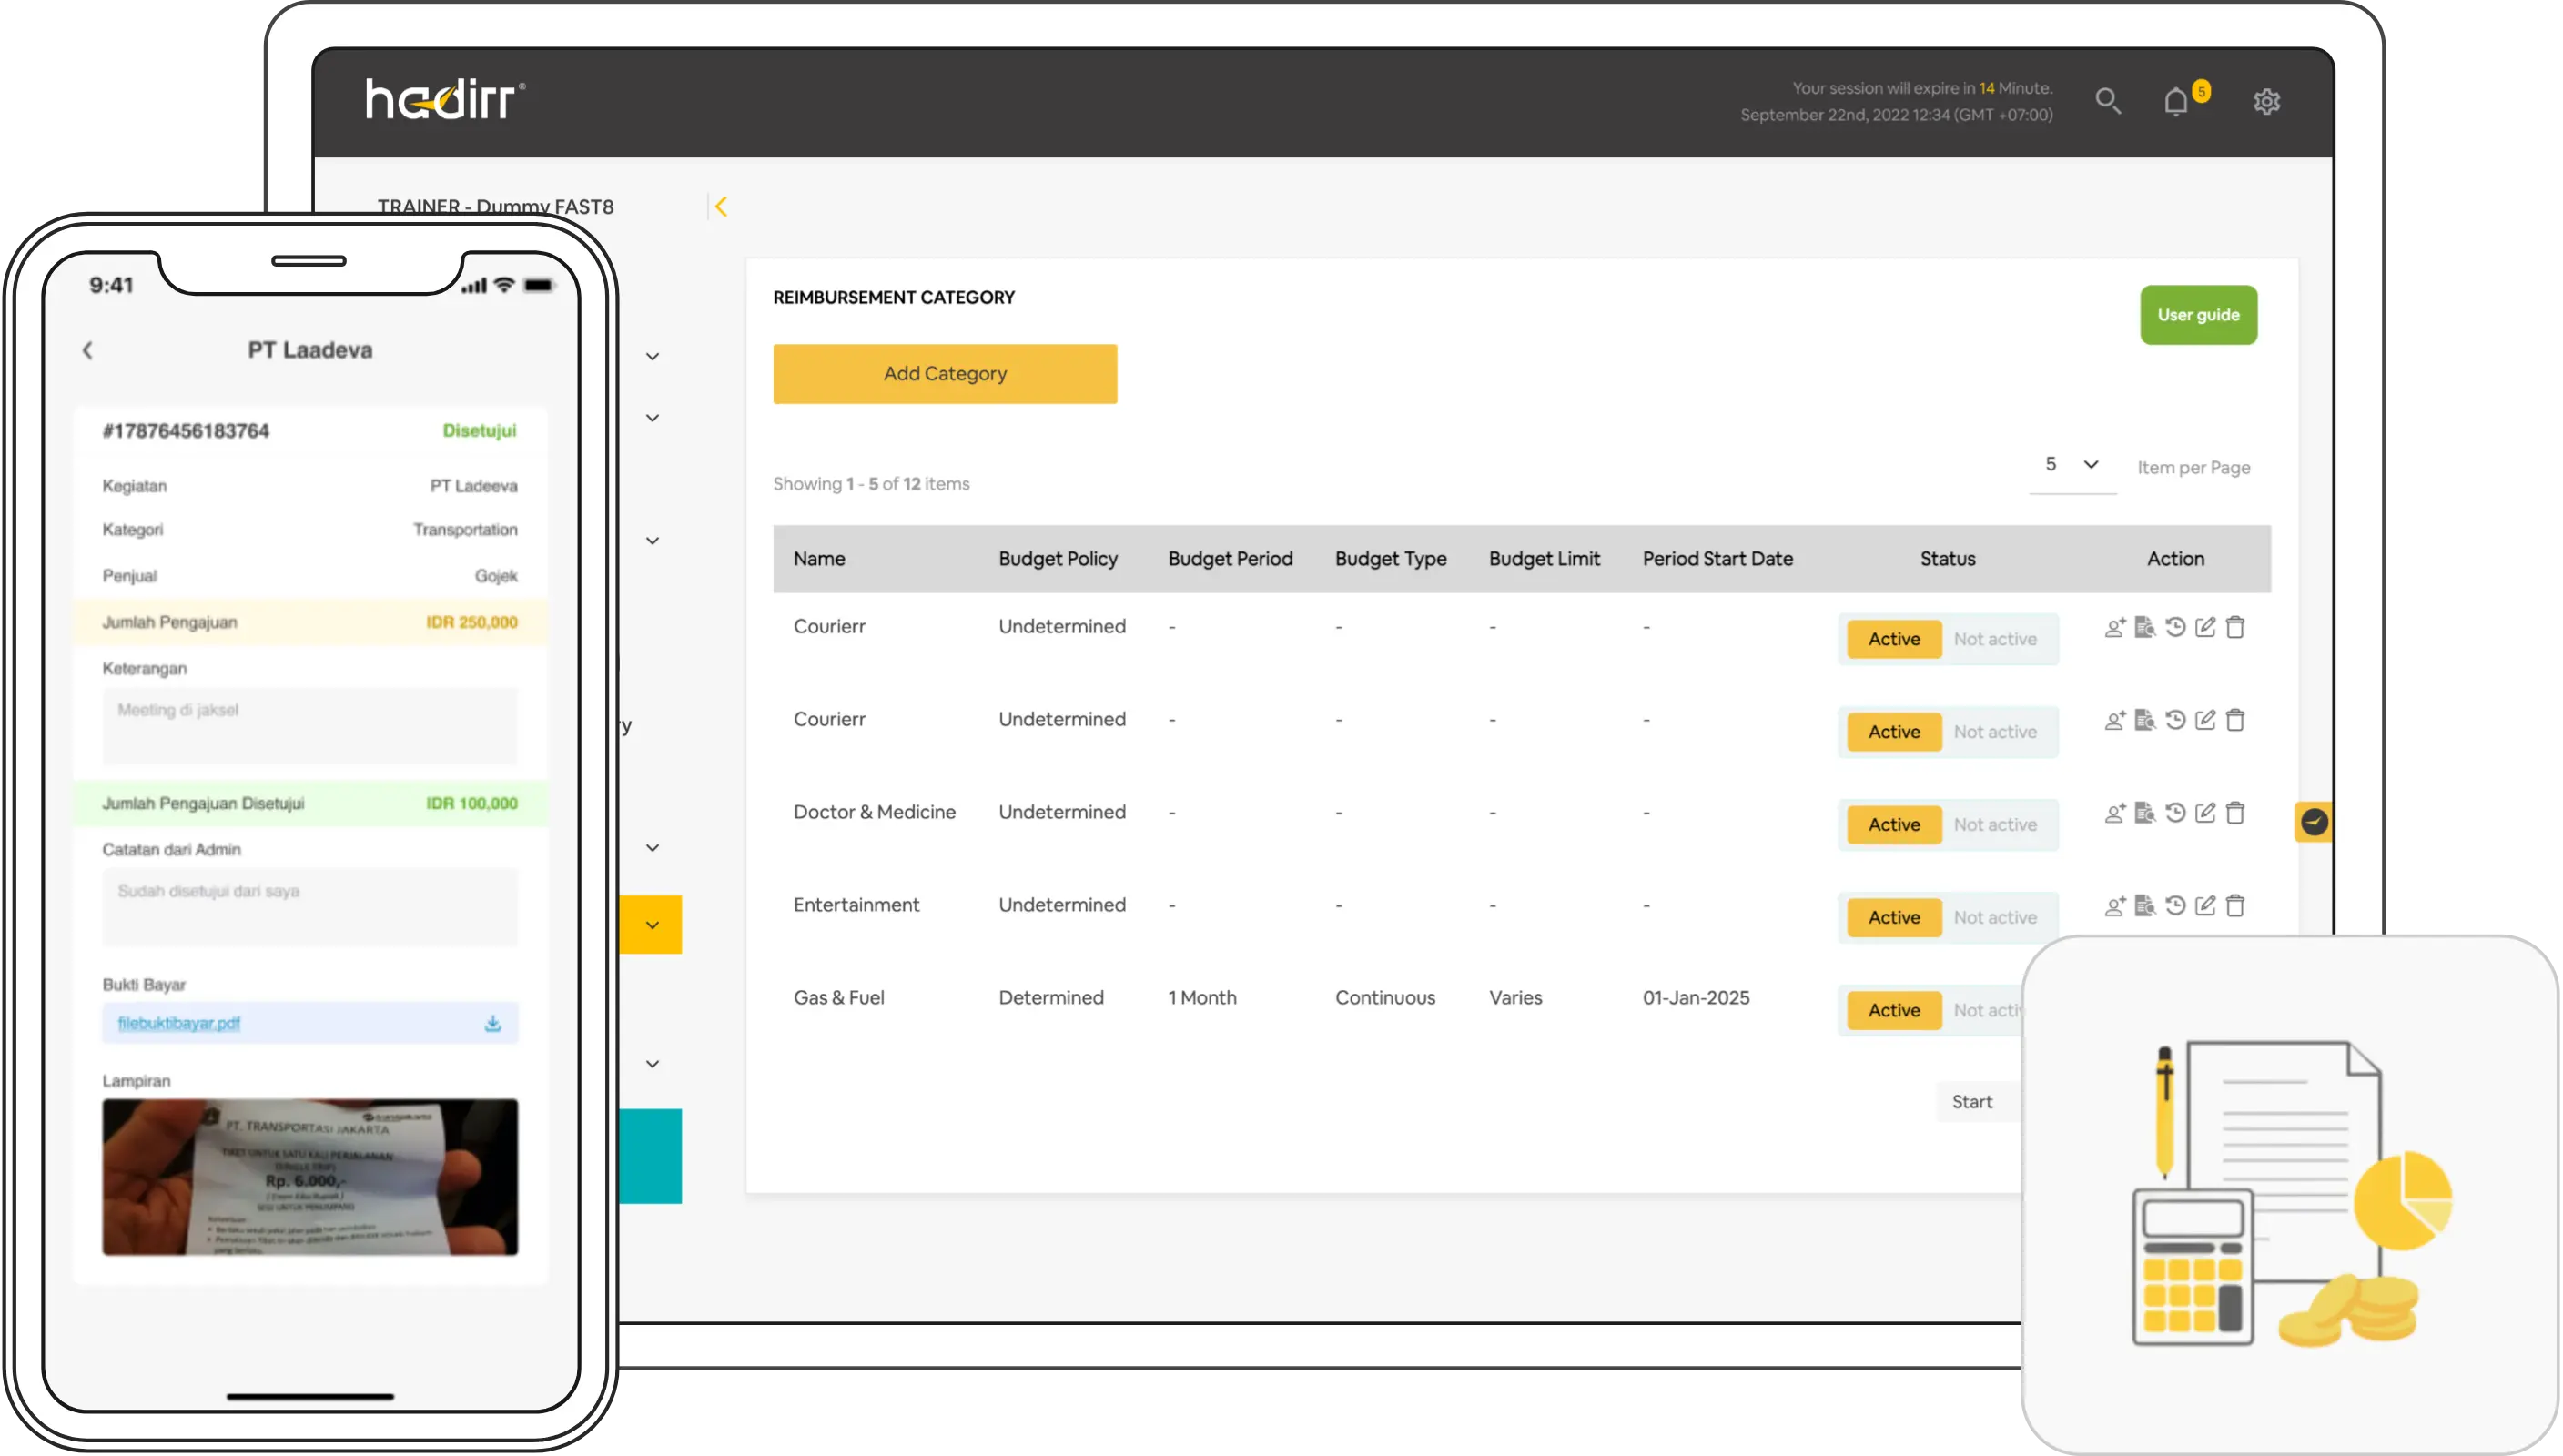Image resolution: width=2563 pixels, height=1456 pixels.
Task: Open the 5 items per page dropdown
Action: (x=2072, y=465)
